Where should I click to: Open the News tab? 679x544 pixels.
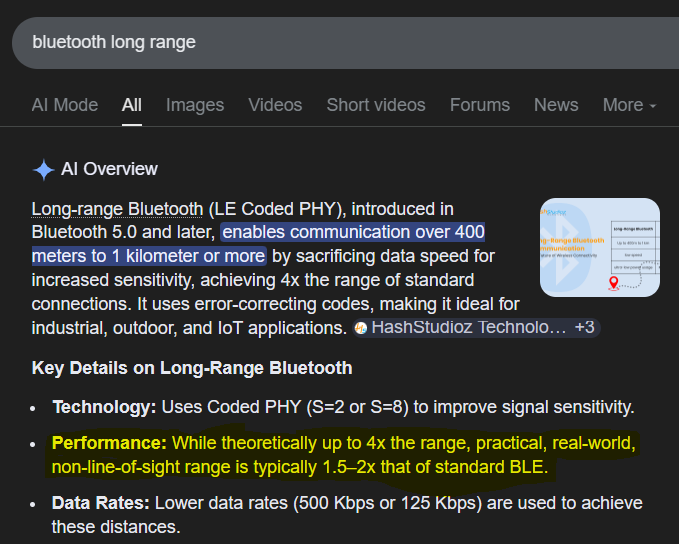click(556, 105)
